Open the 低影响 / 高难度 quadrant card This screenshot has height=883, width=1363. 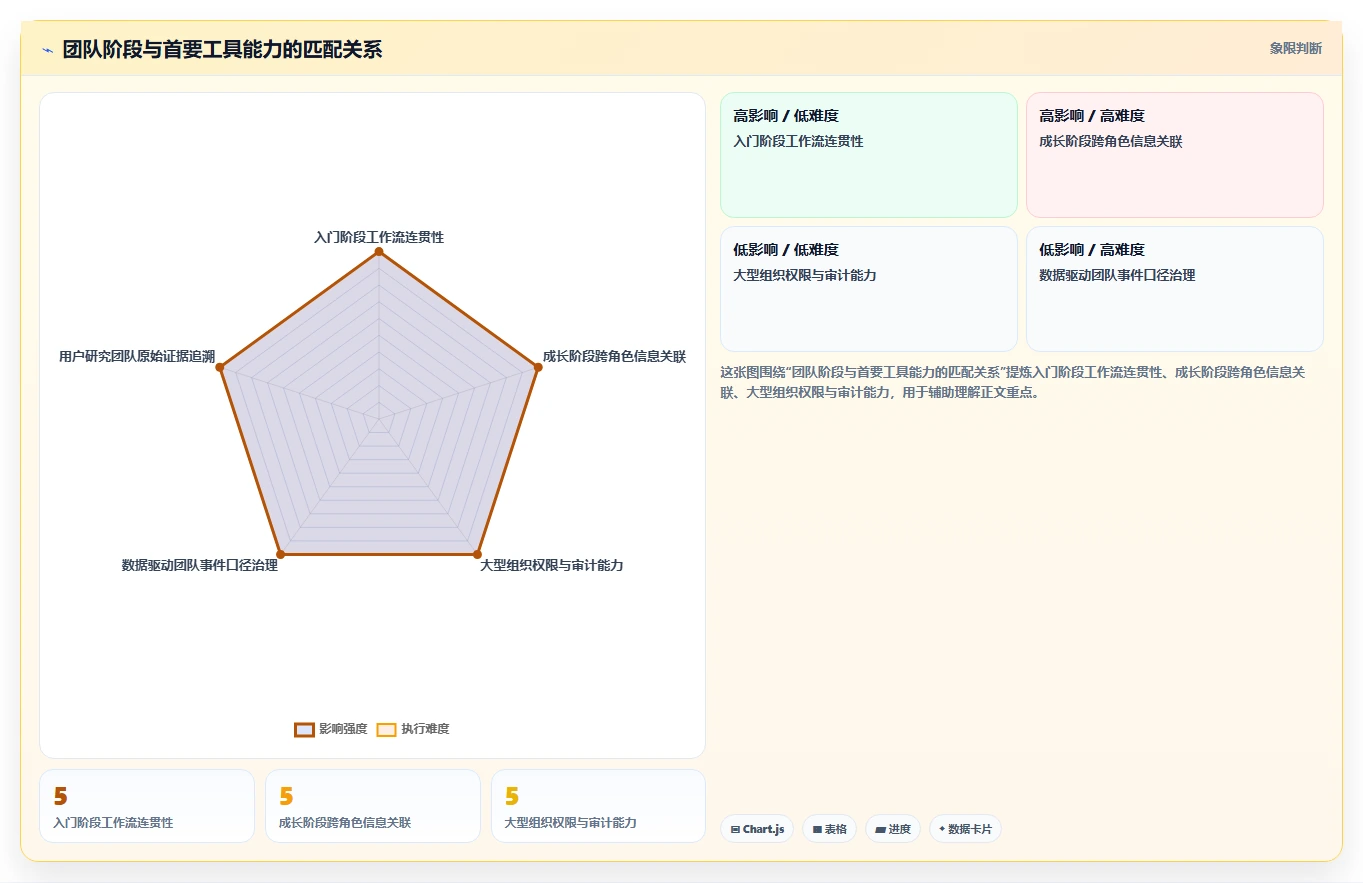pyautogui.click(x=1174, y=289)
